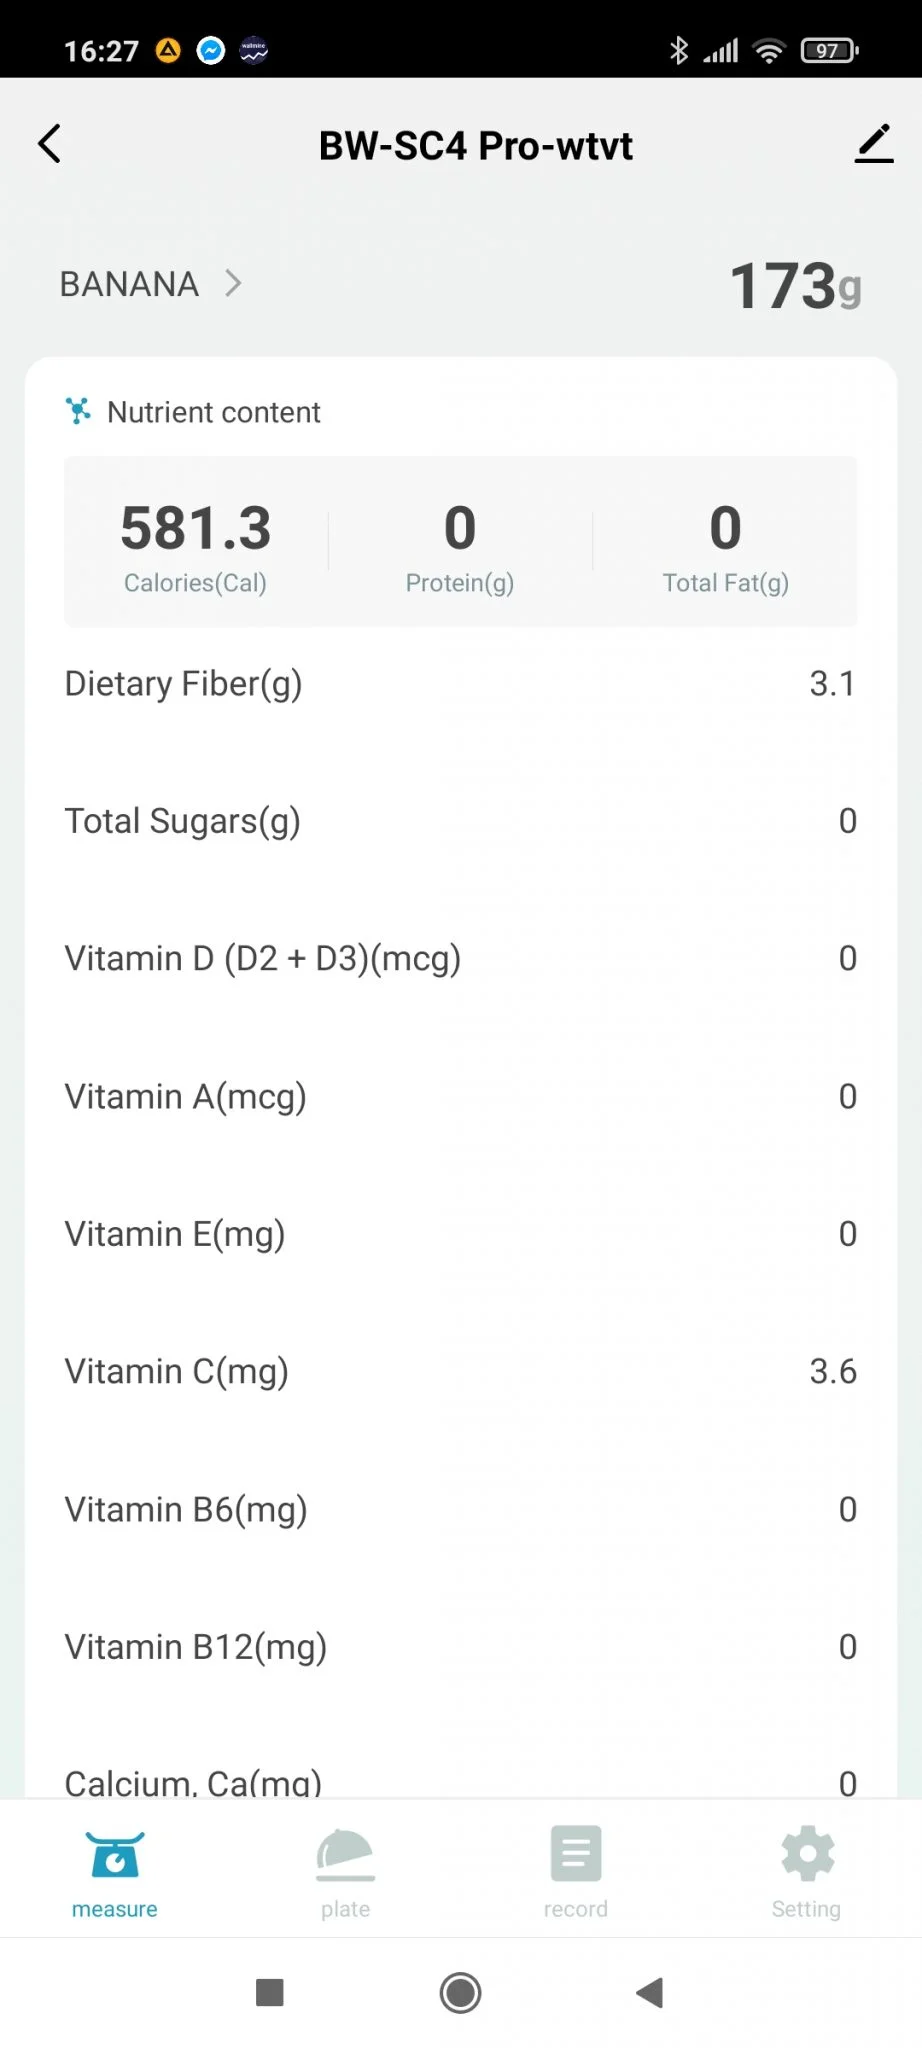Open Setting gear tab
This screenshot has height=2048, width=922.
click(x=806, y=1872)
